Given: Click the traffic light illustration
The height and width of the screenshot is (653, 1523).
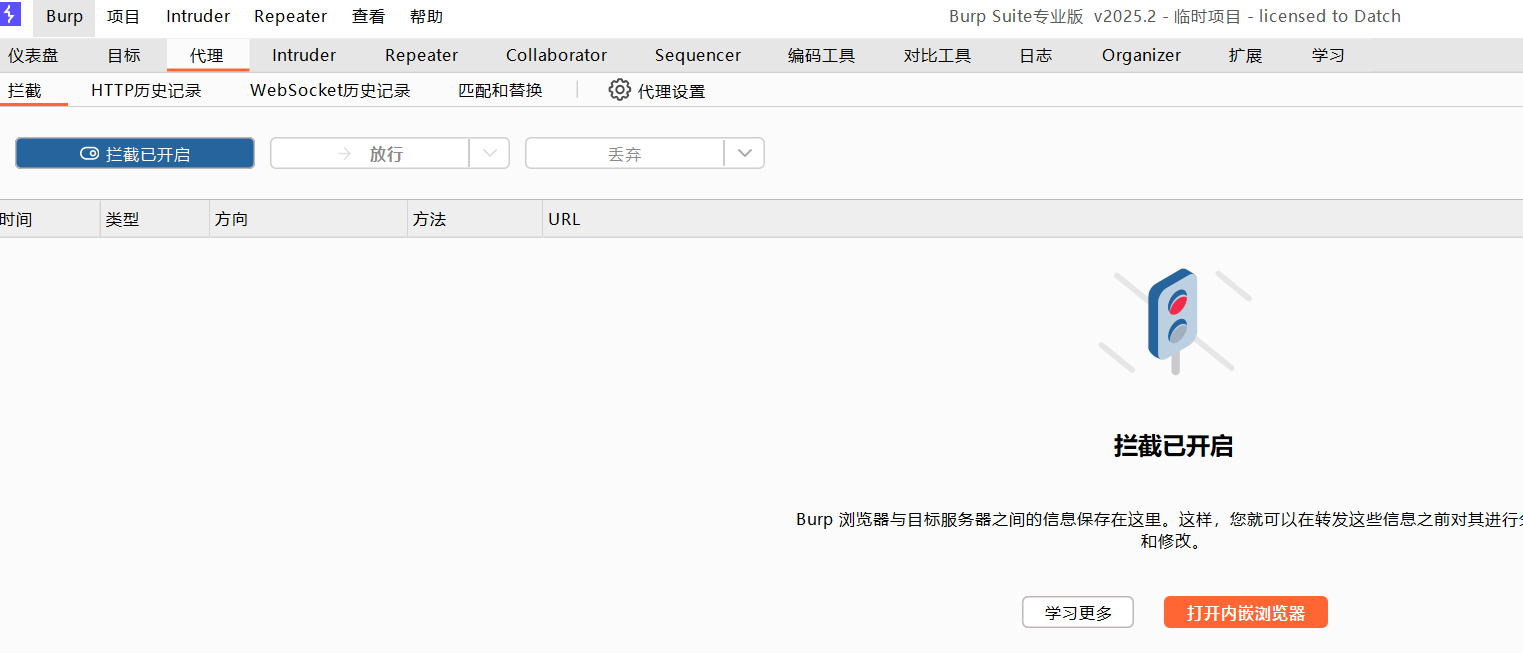Looking at the screenshot, I should [x=1174, y=322].
